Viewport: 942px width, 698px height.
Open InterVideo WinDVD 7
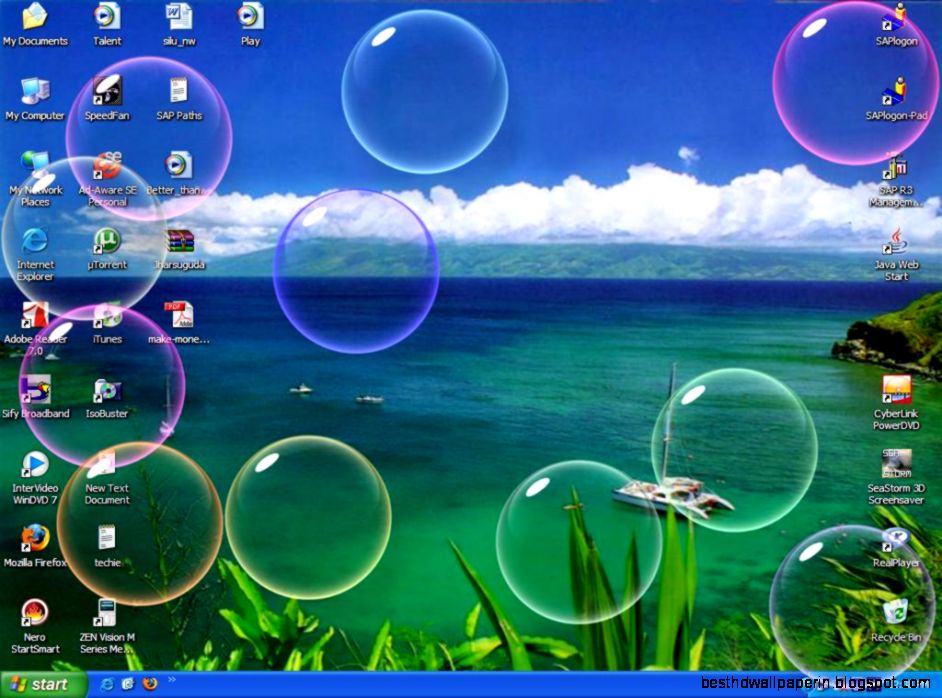pos(37,462)
